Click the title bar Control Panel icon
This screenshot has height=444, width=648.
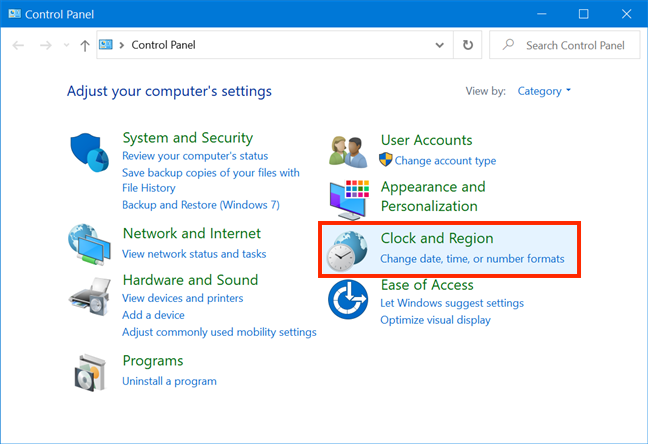pos(14,14)
